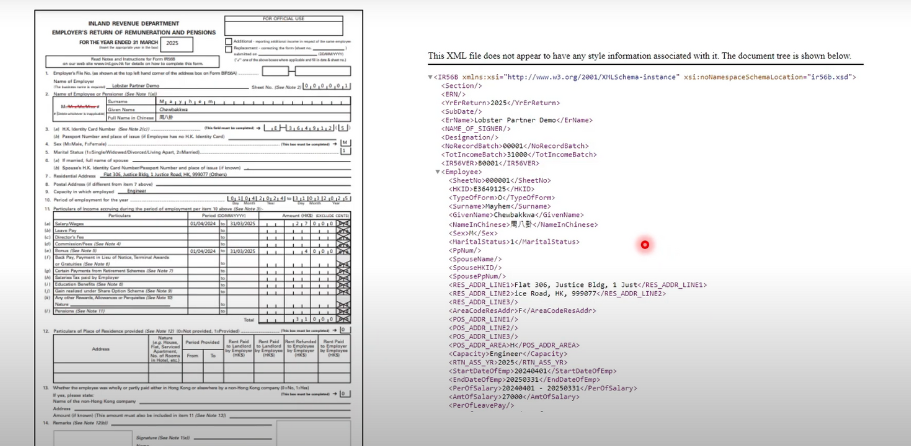Click the year ended 31 March box

pyautogui.click(x=177, y=44)
